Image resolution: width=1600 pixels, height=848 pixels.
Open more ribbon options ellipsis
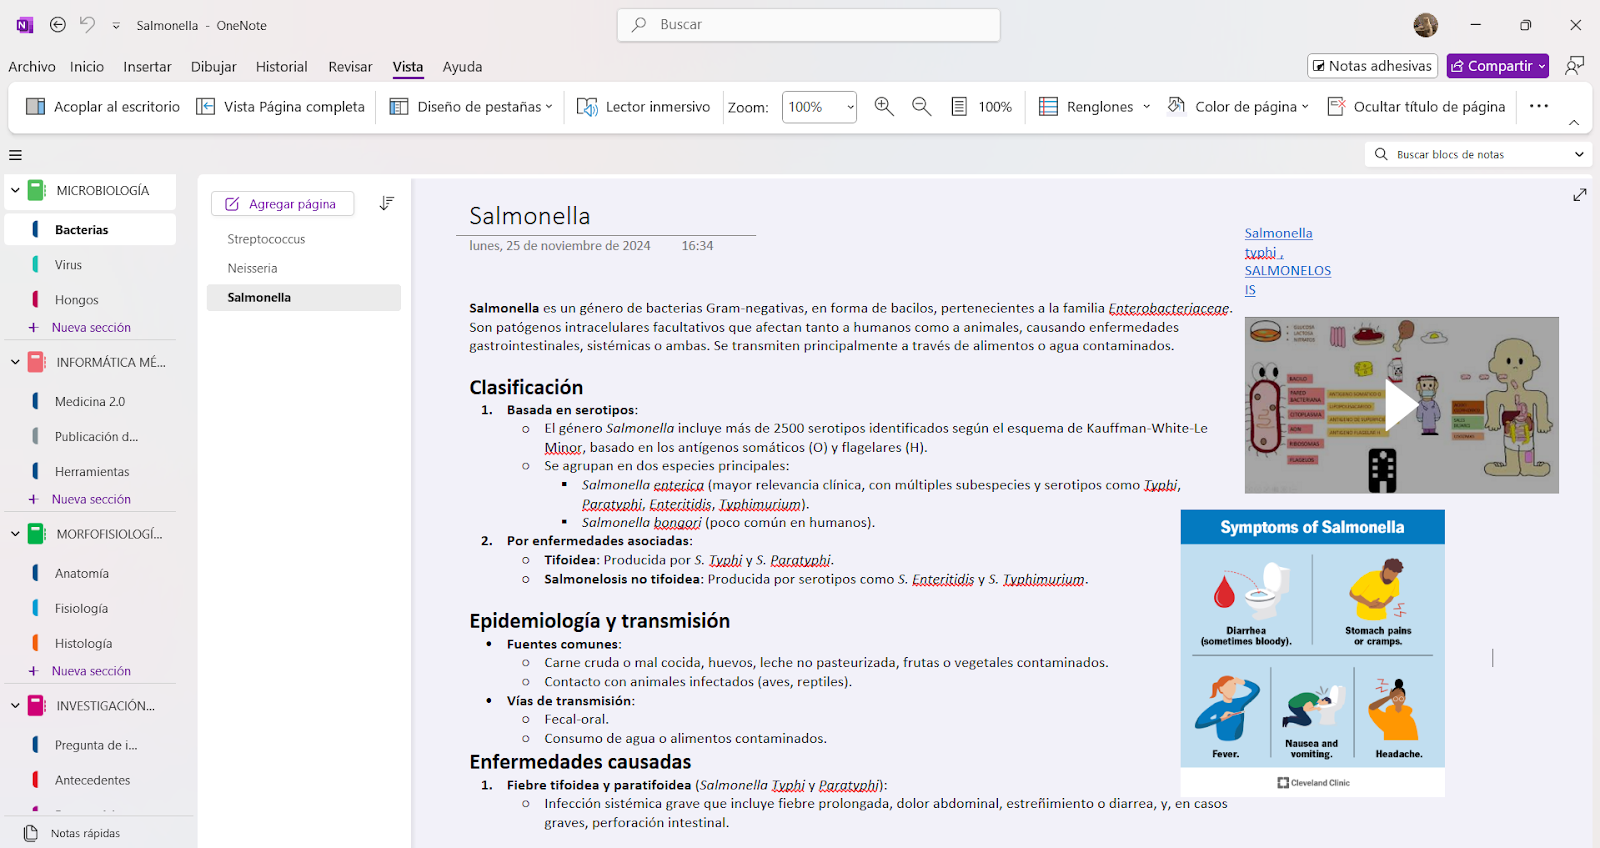pos(1539,106)
